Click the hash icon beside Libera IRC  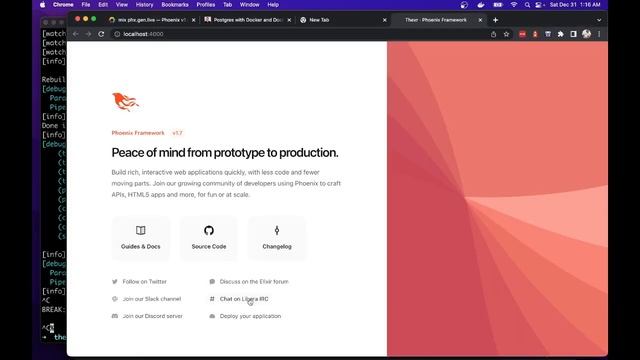pyautogui.click(x=212, y=299)
